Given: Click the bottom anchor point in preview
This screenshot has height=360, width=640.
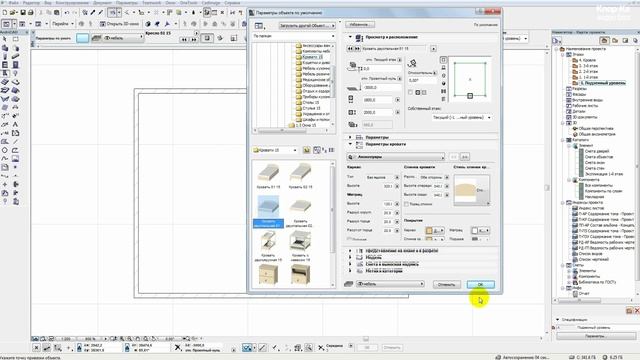Looking at the screenshot, I should [470, 96].
